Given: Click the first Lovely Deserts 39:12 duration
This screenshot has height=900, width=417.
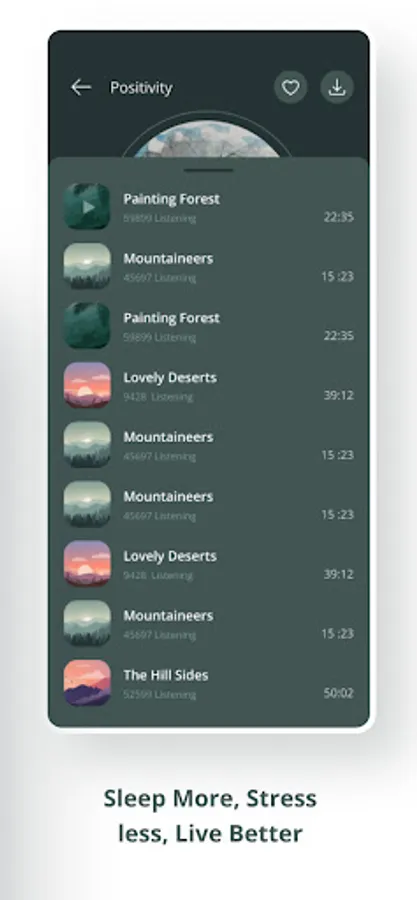Looking at the screenshot, I should [338, 395].
